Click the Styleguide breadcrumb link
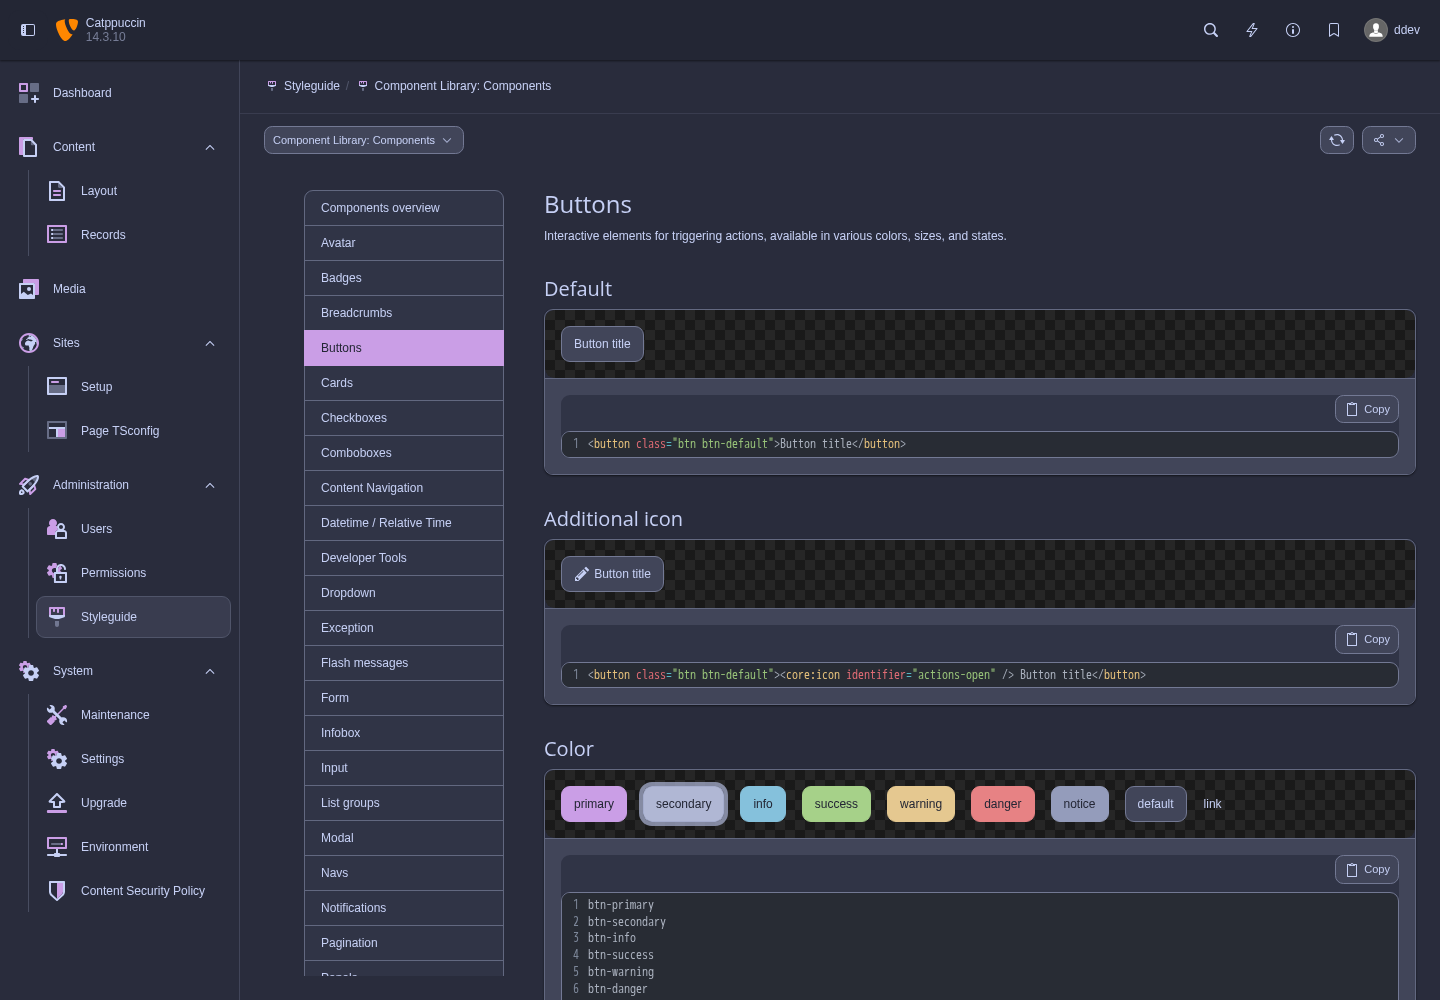The height and width of the screenshot is (1000, 1440). tap(312, 86)
